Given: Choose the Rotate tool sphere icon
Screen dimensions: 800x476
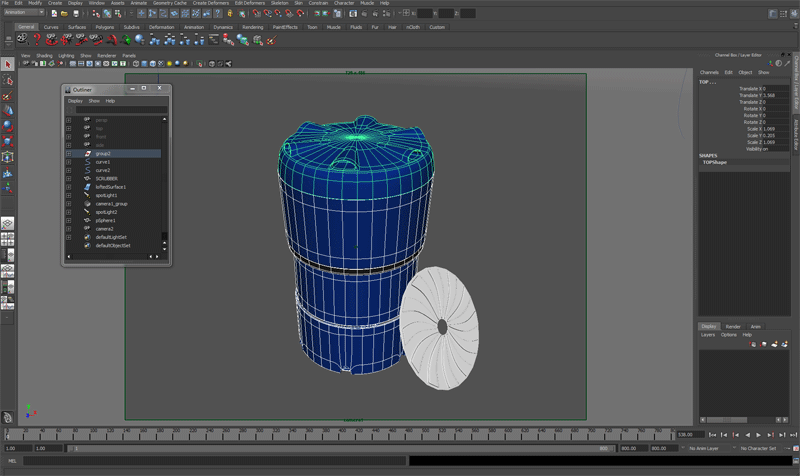Looking at the screenshot, I should [x=7, y=126].
